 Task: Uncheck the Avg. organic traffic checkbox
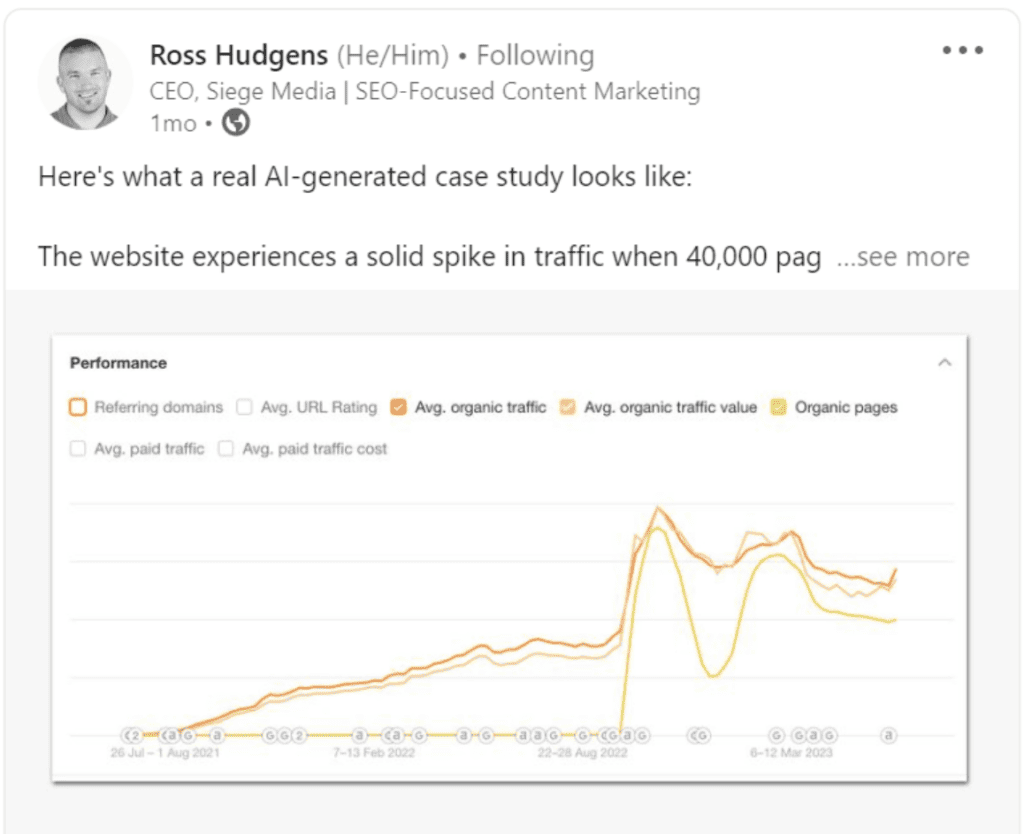tap(399, 407)
